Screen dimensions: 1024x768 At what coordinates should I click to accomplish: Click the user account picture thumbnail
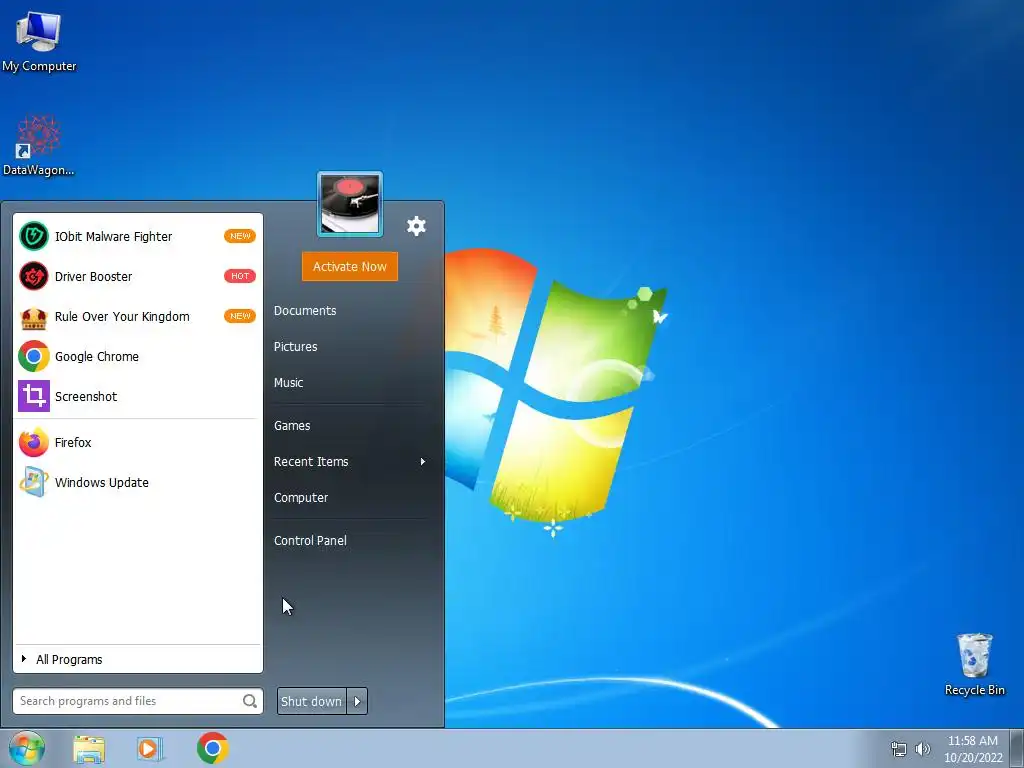(350, 204)
